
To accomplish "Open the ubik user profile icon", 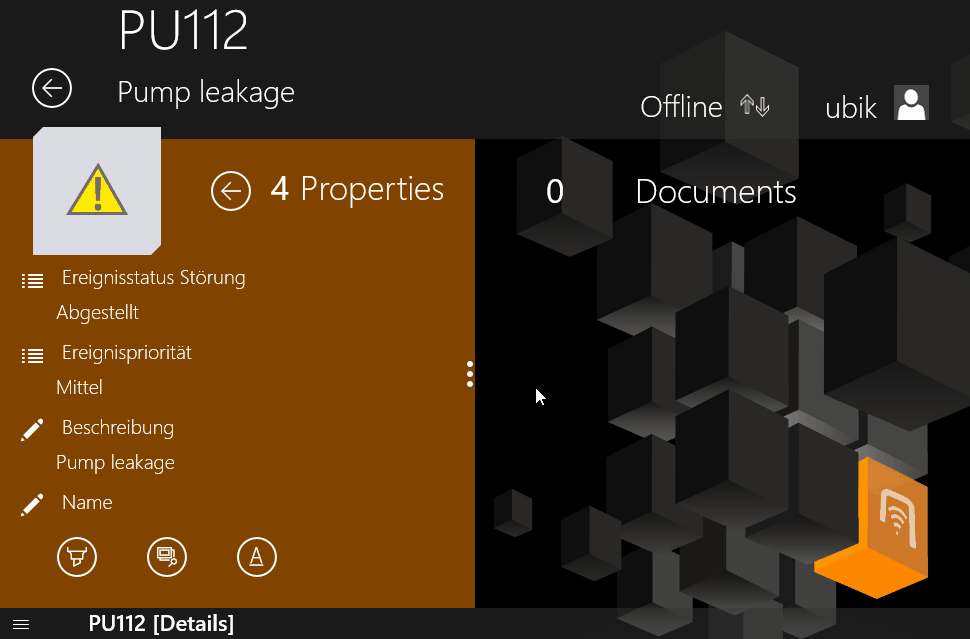I will click(x=911, y=103).
